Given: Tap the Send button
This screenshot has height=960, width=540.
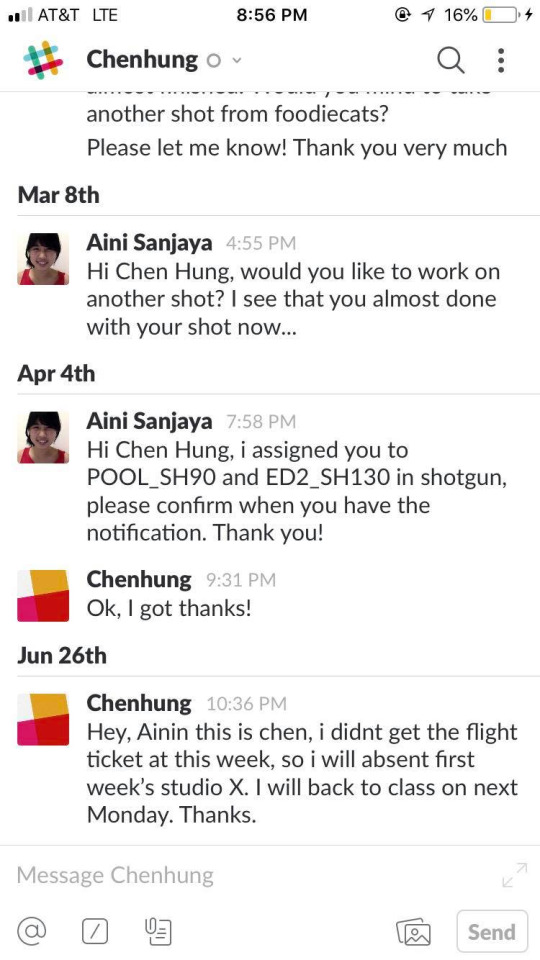Looking at the screenshot, I should 492,932.
